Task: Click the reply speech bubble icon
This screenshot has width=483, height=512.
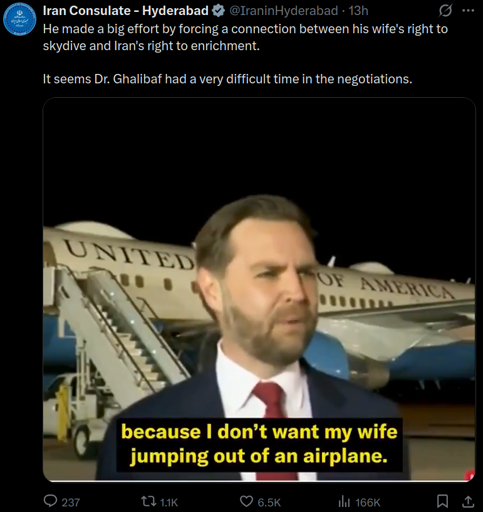Action: [50, 501]
